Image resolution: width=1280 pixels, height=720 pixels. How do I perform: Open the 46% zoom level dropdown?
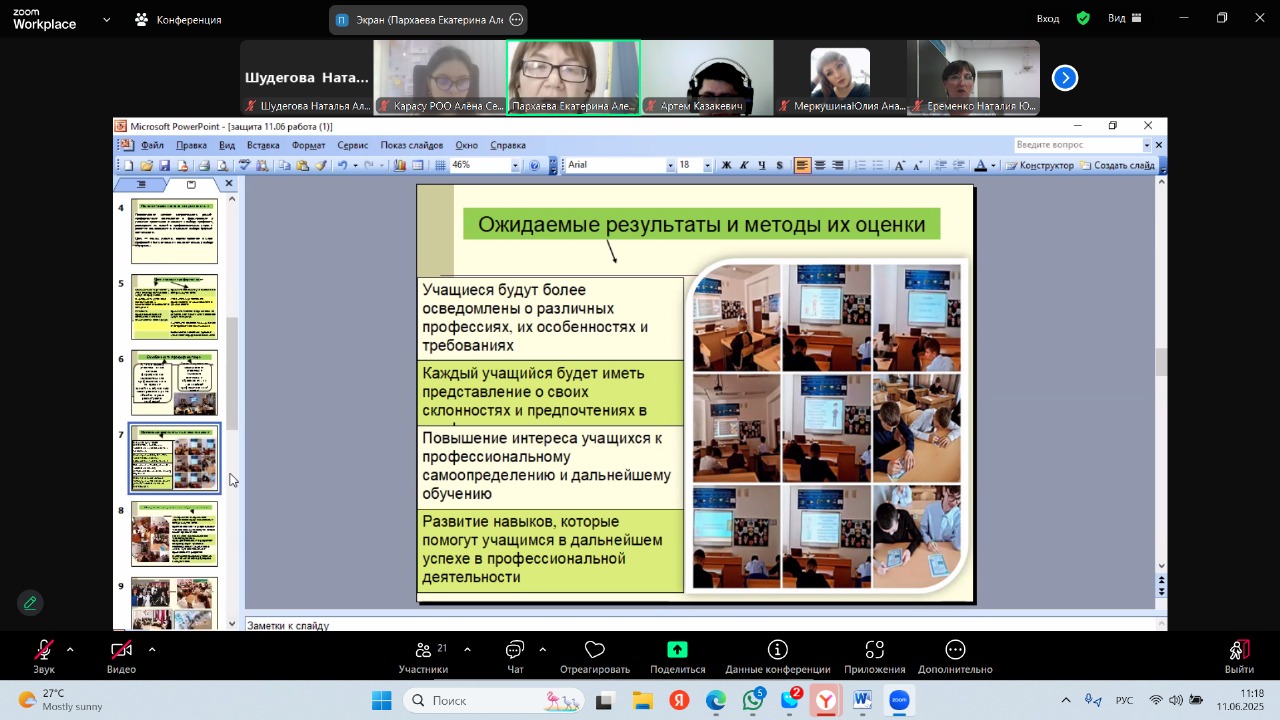click(x=515, y=166)
